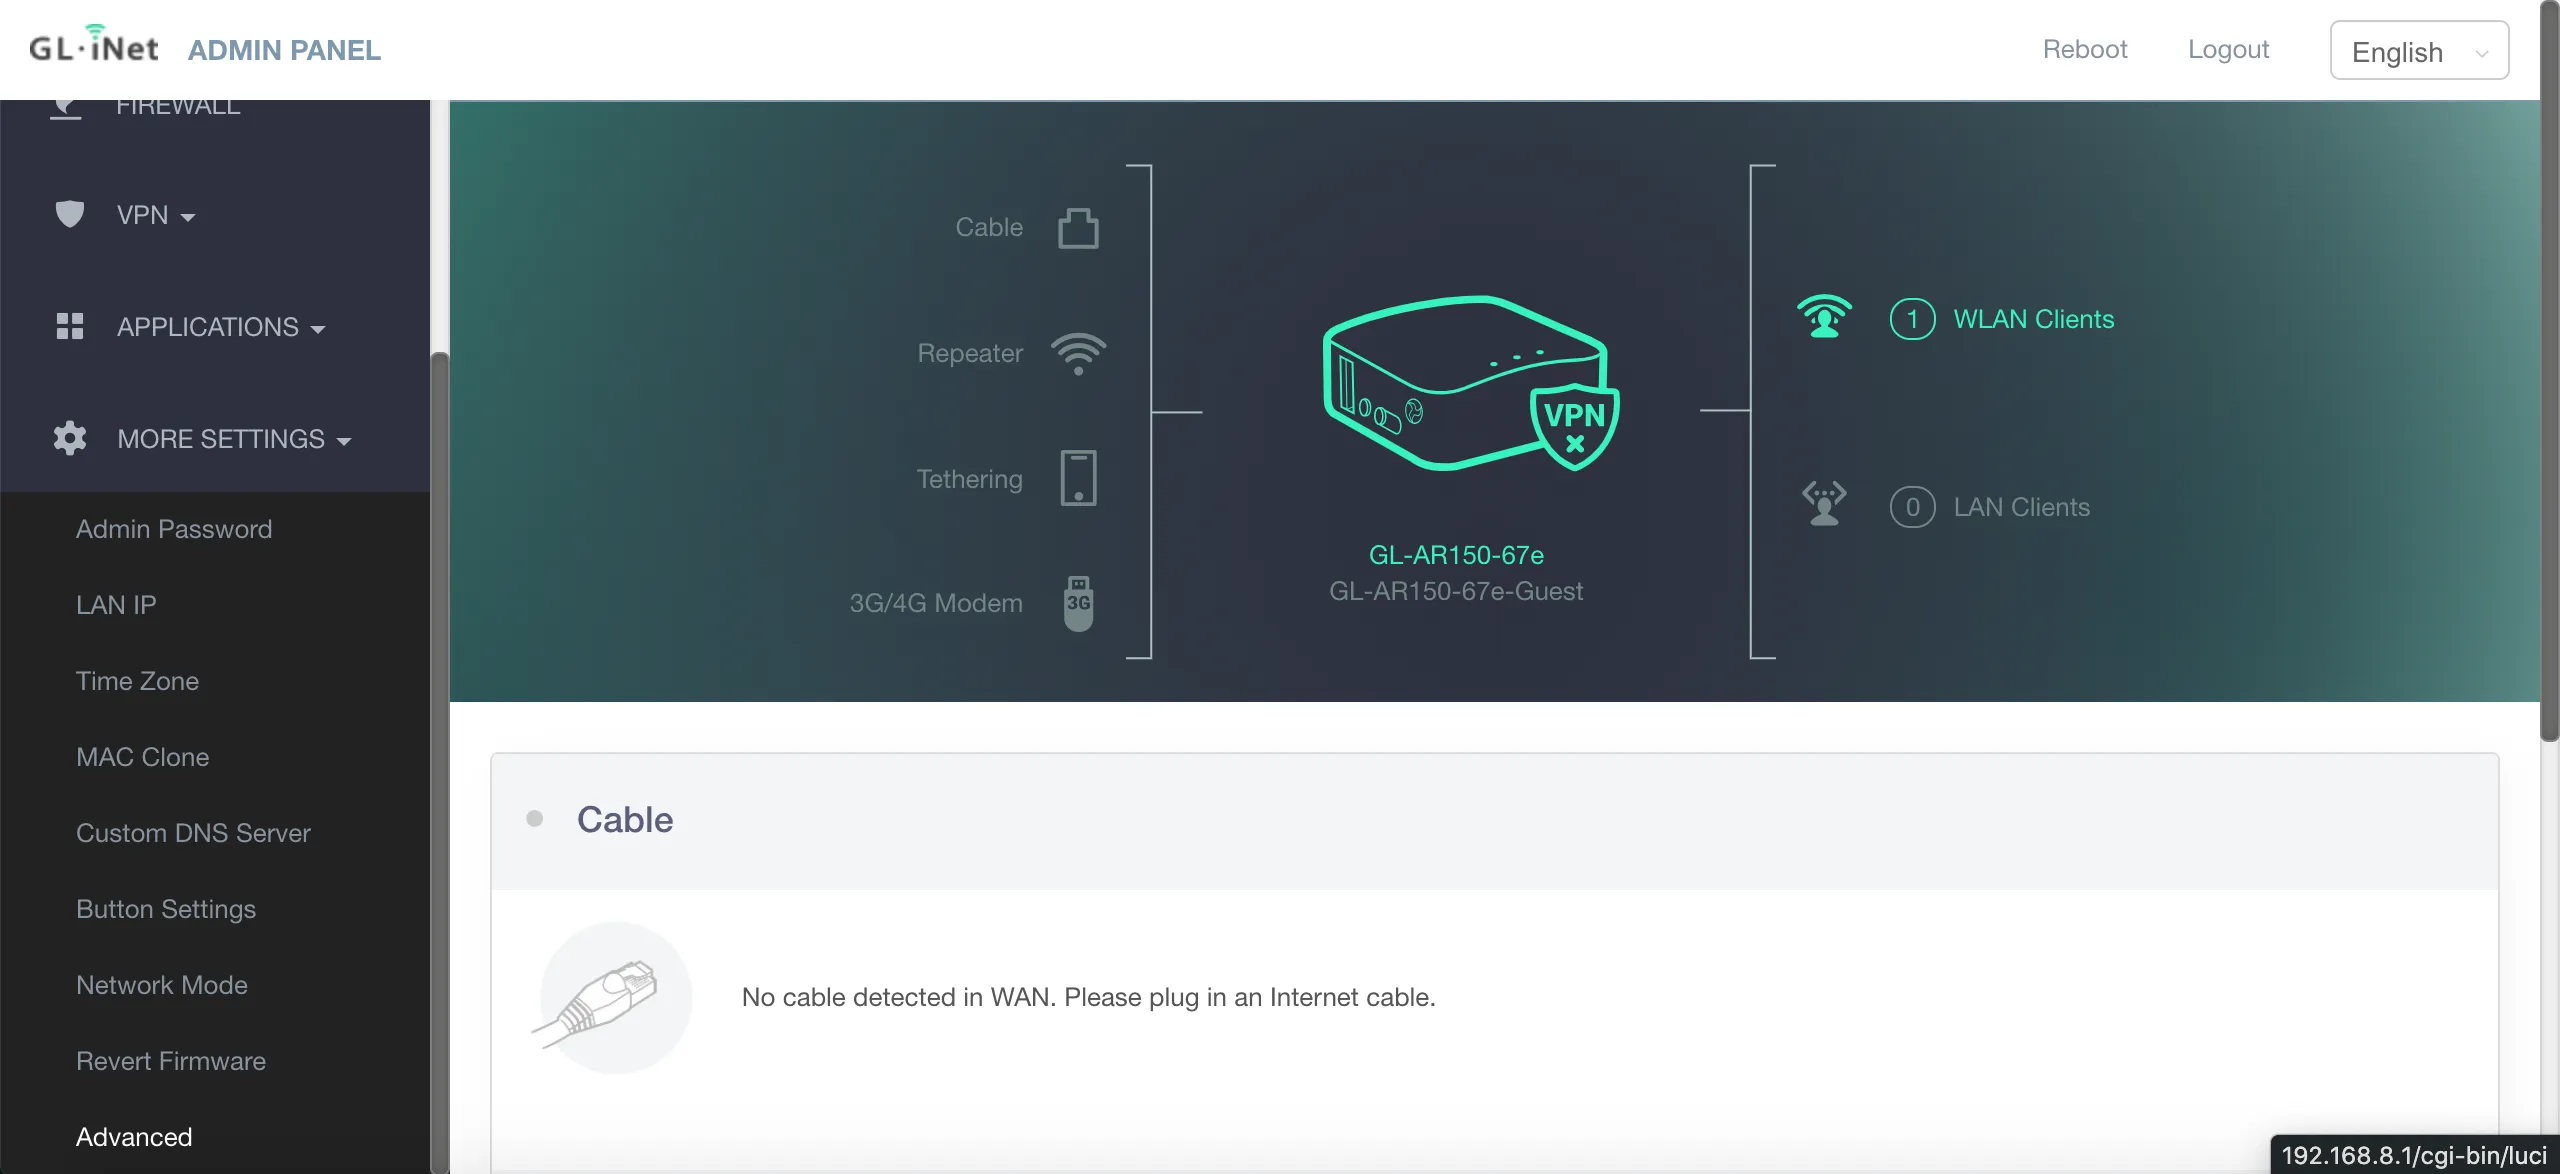The width and height of the screenshot is (2560, 1174).
Task: Click the GL-AR150-67e-Guest SSID name
Action: 1456,591
